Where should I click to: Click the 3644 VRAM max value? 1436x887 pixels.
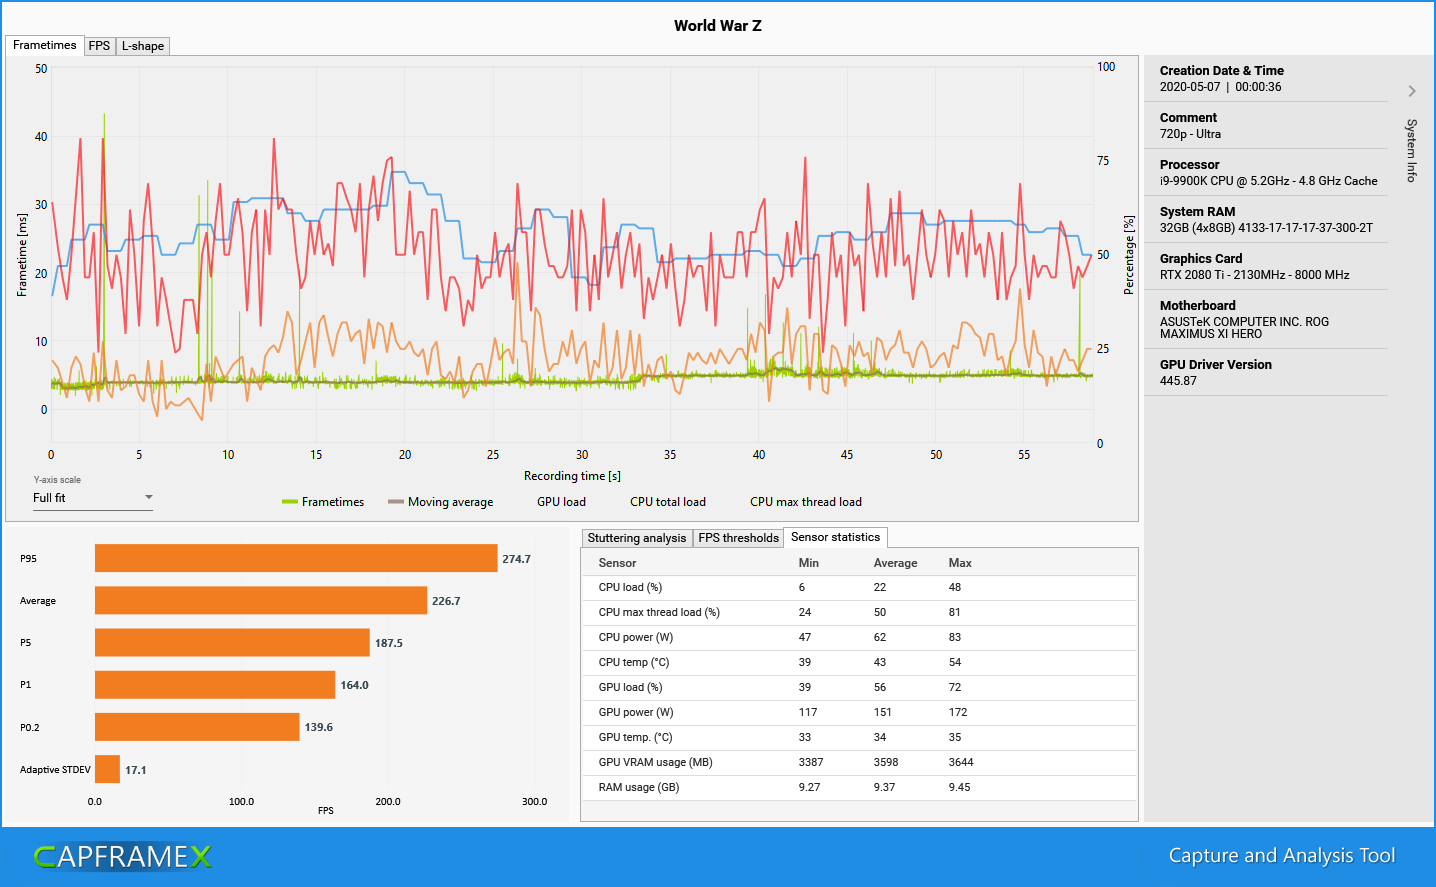(x=960, y=762)
